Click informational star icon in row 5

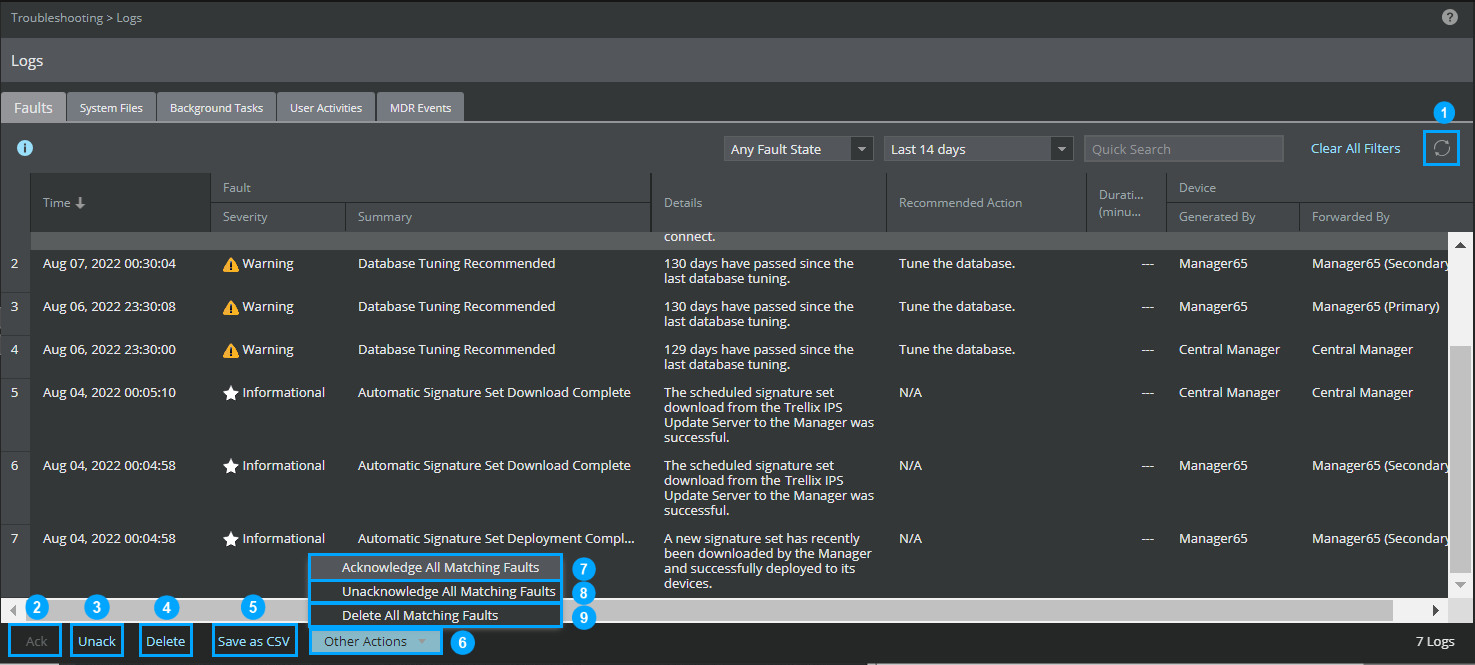(x=231, y=393)
